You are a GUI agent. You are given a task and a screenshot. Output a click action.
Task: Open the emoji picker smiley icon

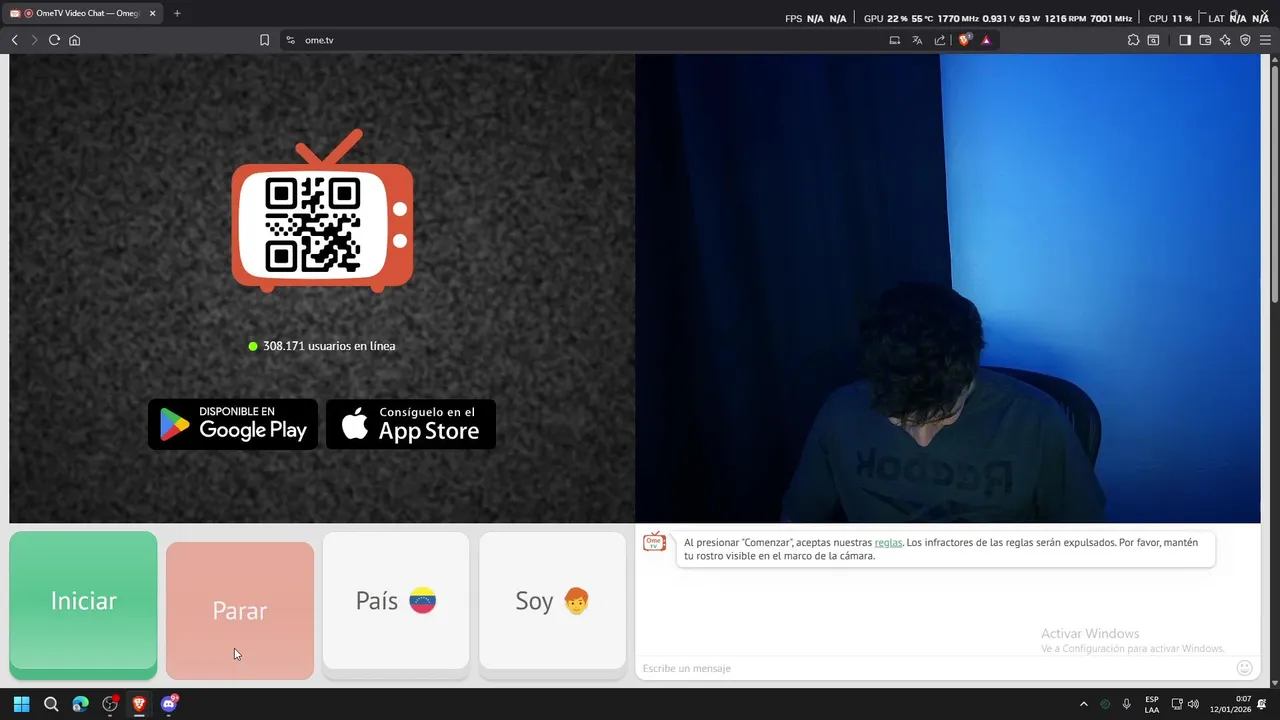pos(1245,668)
